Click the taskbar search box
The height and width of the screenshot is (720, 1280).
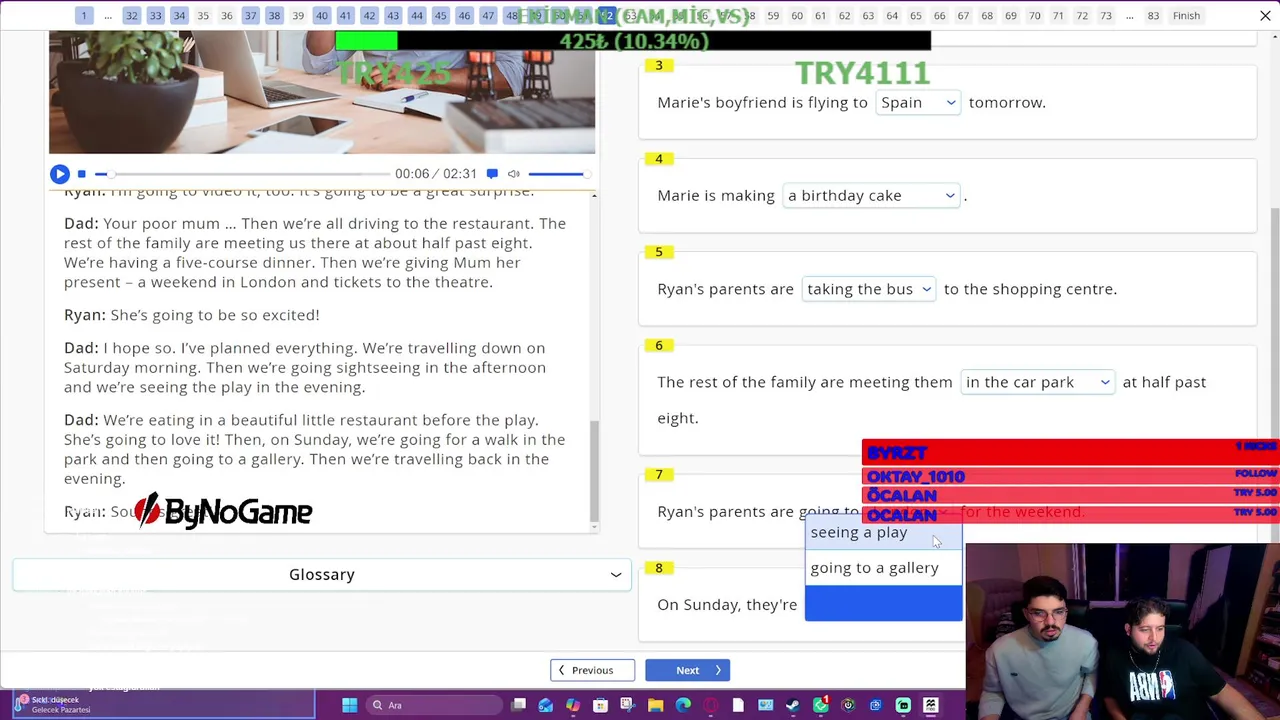(432, 705)
